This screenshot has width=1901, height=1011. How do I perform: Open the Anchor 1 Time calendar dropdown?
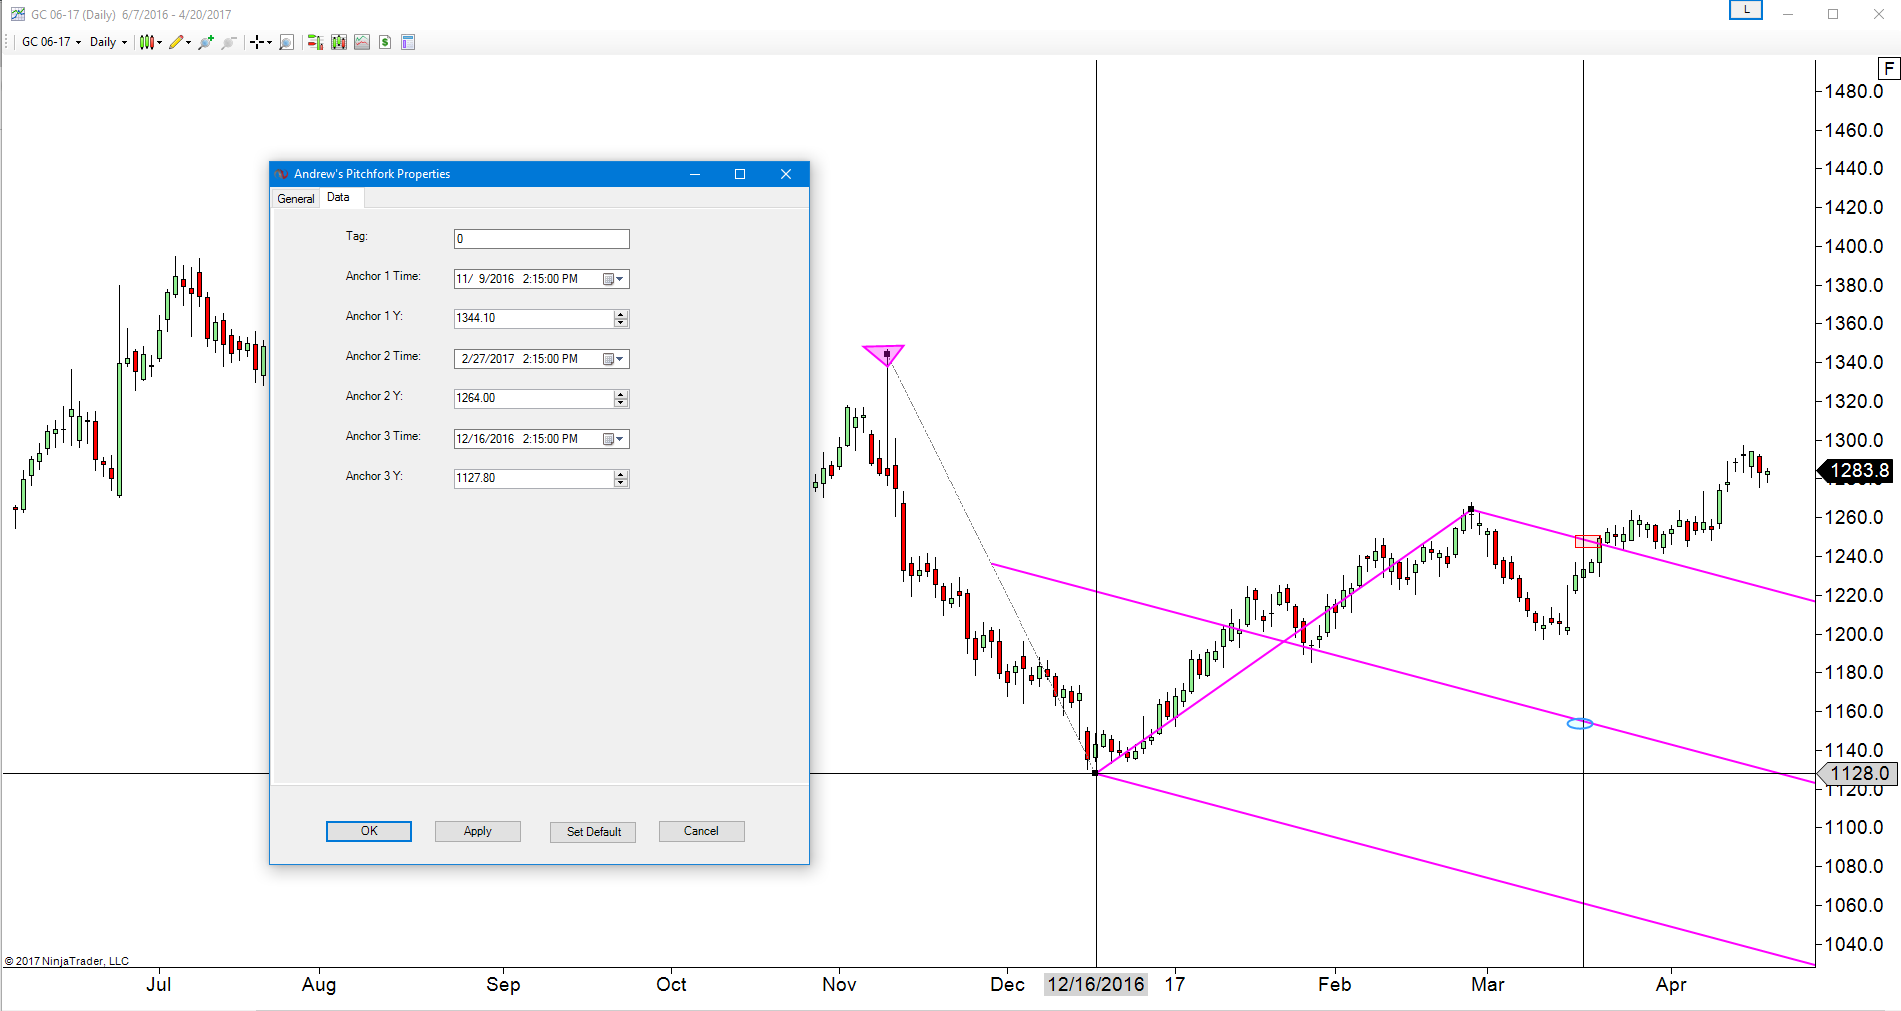pos(614,279)
